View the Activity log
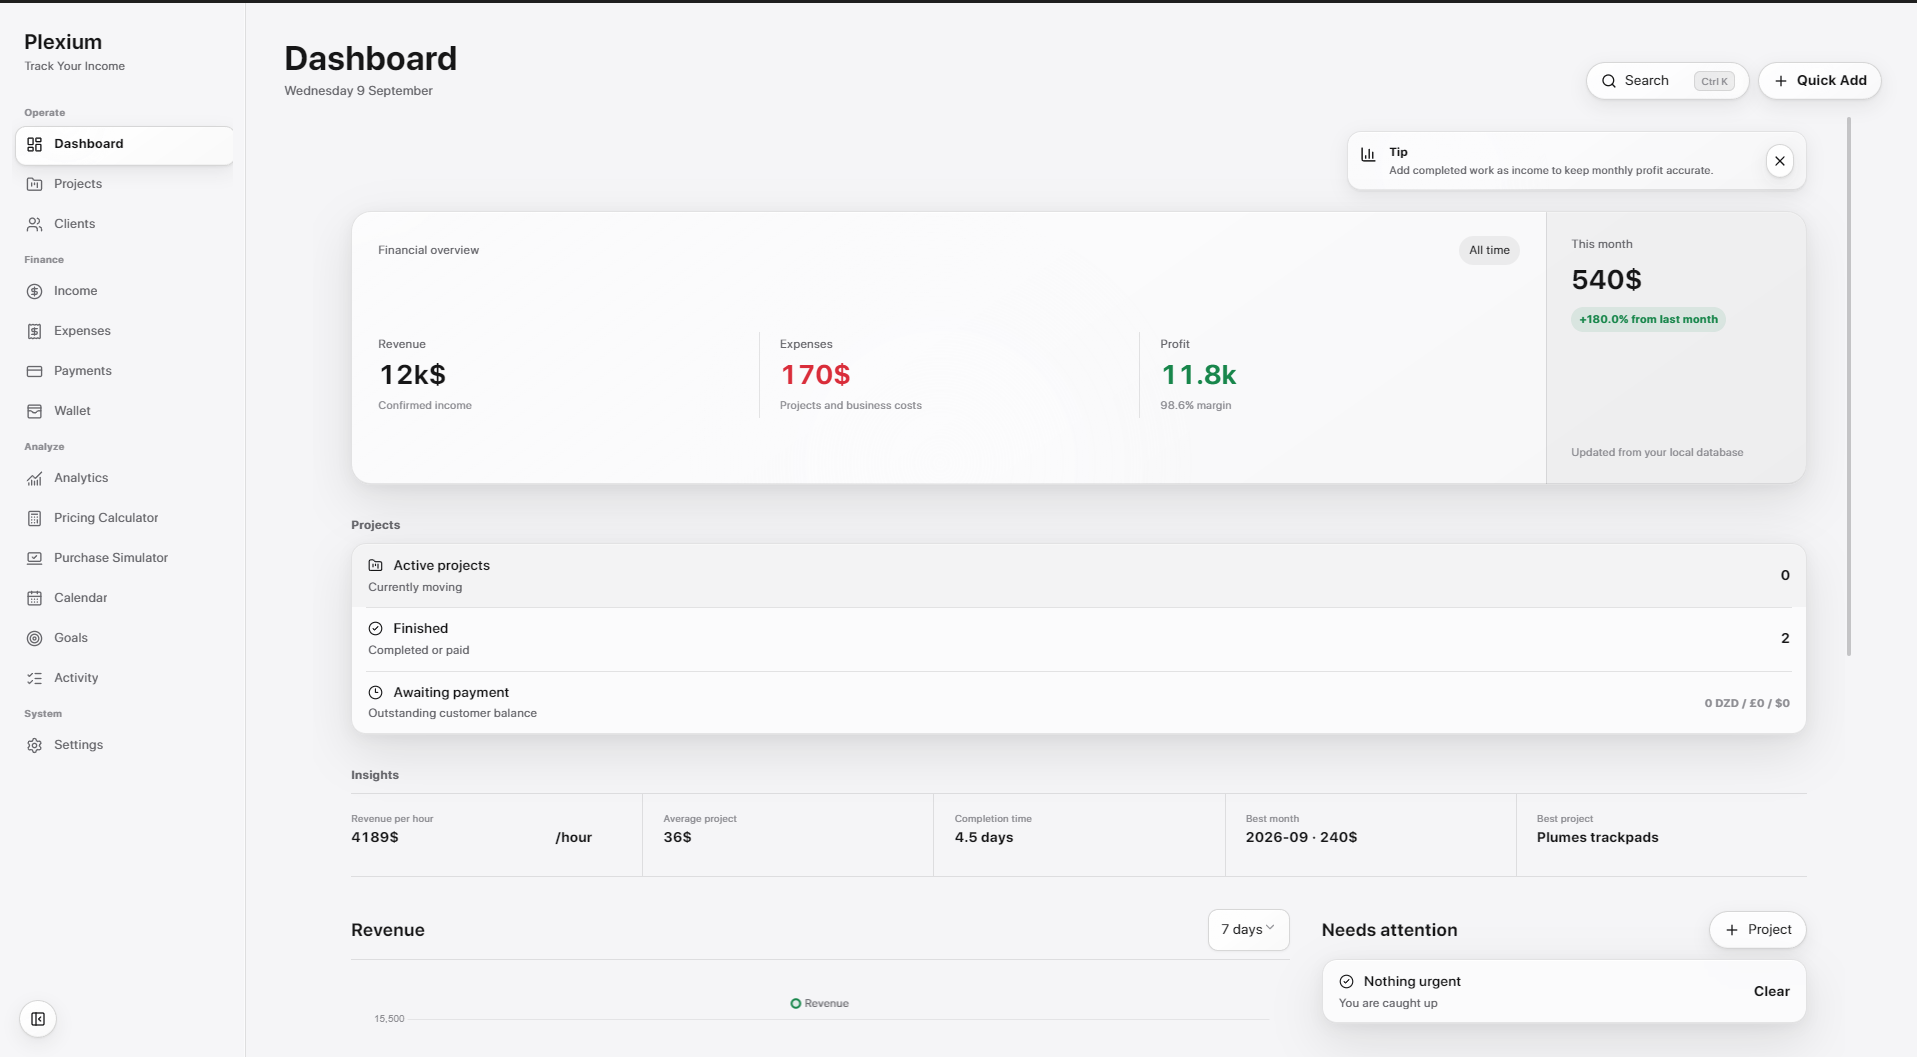 point(125,678)
